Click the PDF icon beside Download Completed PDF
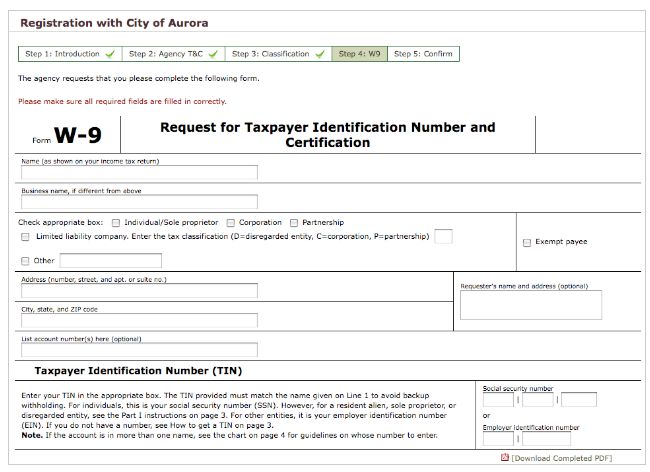Screen dimensions: 650x472 coord(504,458)
